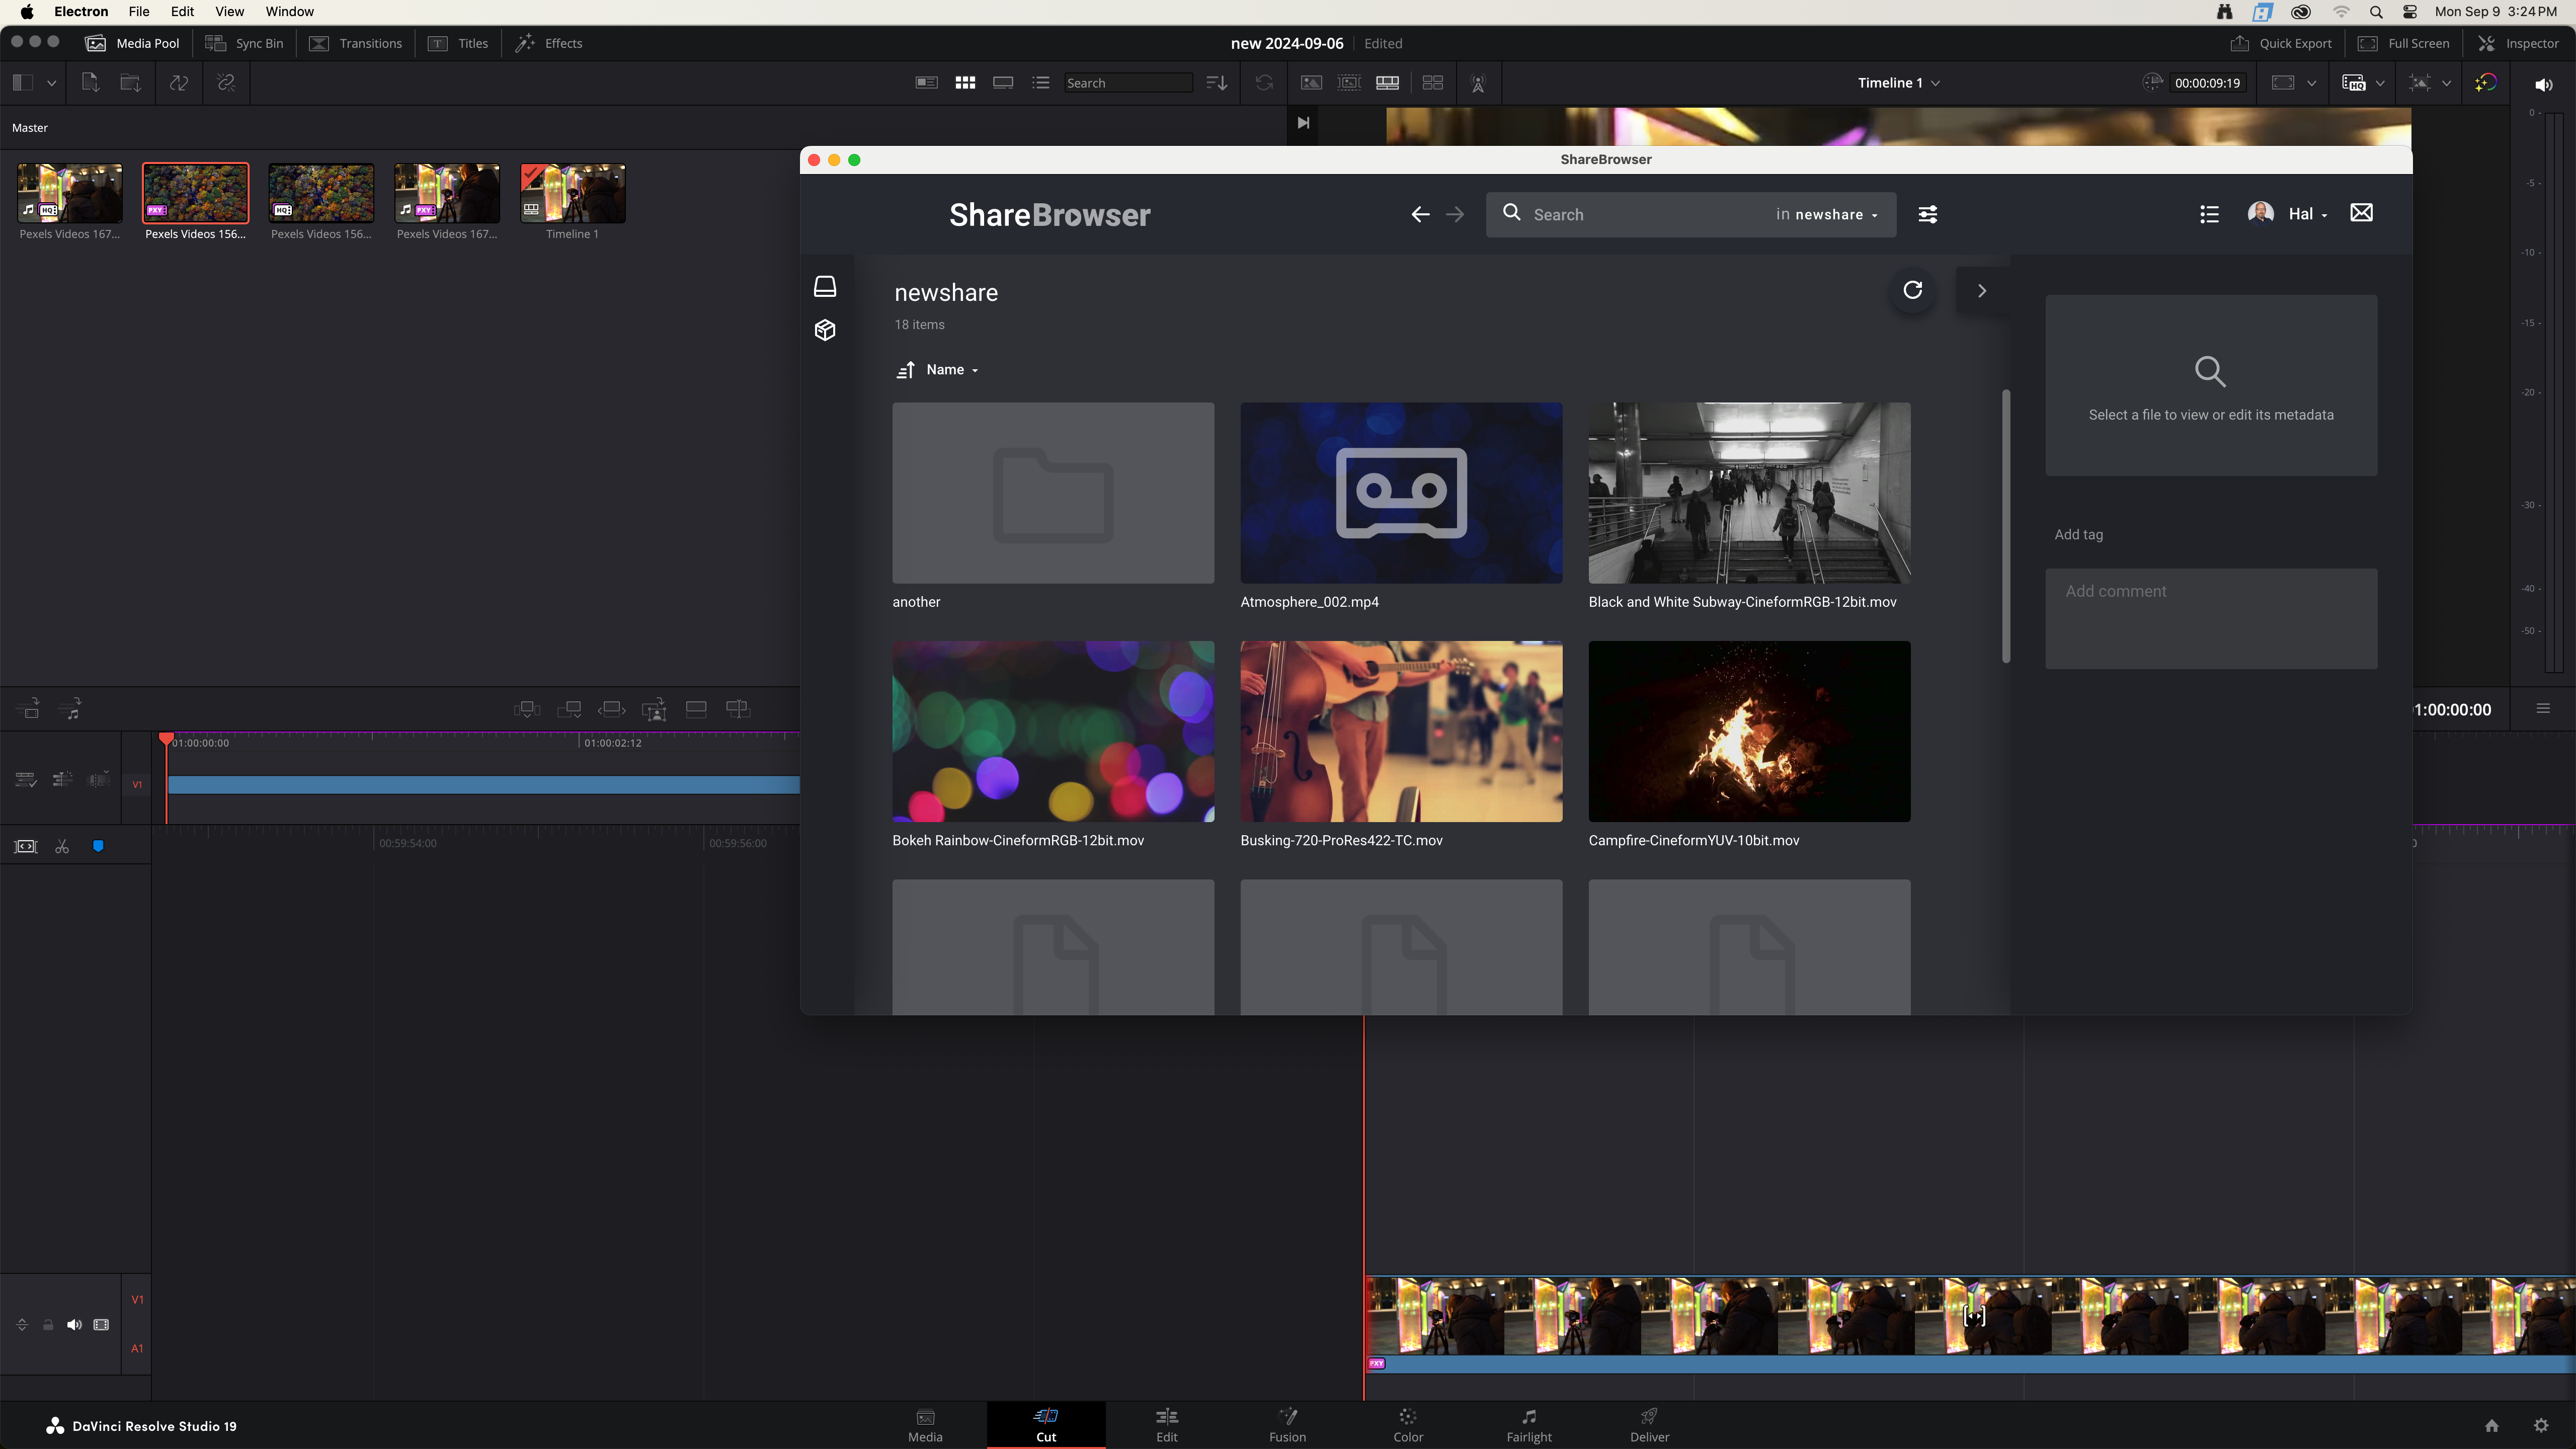Go back in ShareBrowser
This screenshot has width=2576, height=1449.
(x=1420, y=214)
